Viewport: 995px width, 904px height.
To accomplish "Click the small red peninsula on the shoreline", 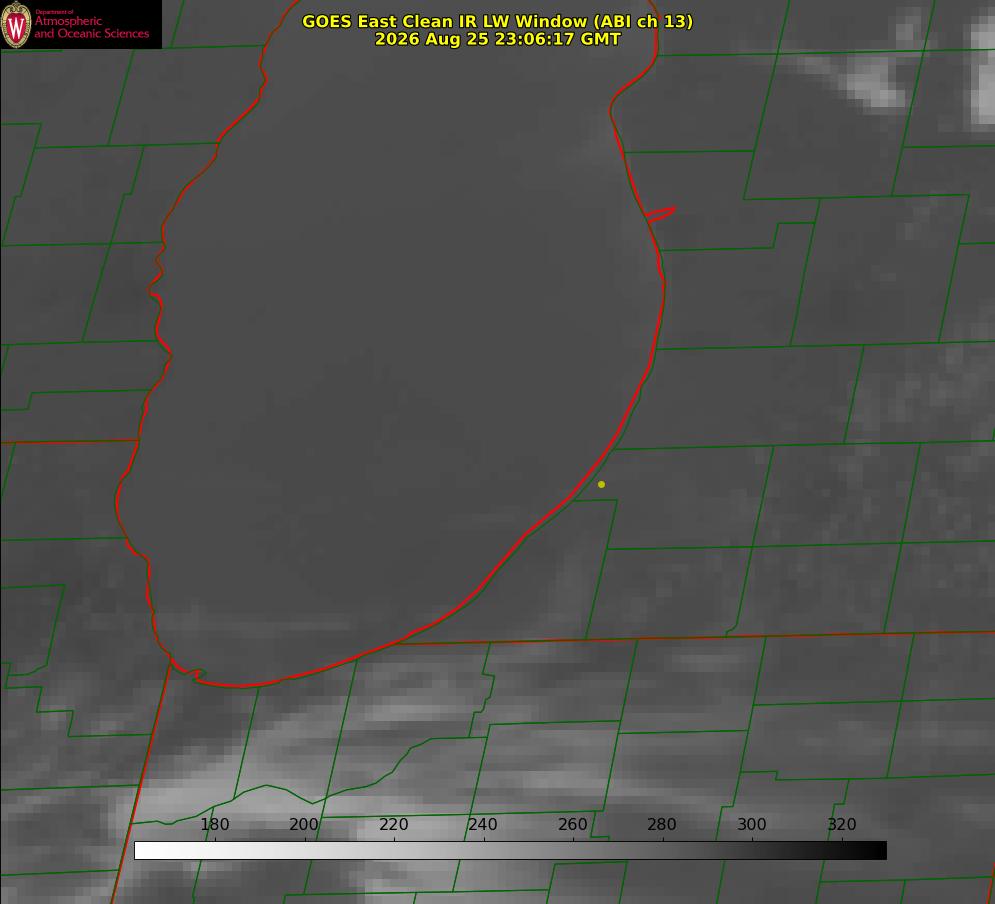I will [x=661, y=214].
